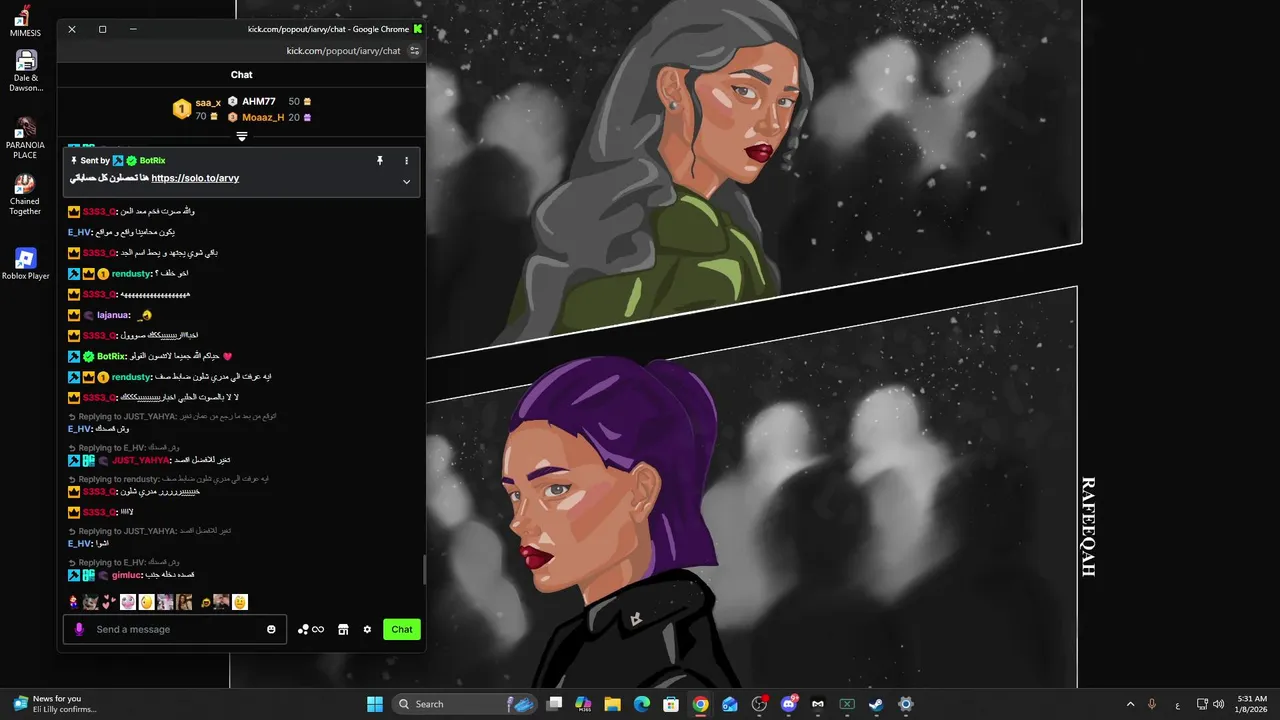The width and height of the screenshot is (1280, 720).
Task: Open the solo.to/arvy link
Action: pyautogui.click(x=195, y=178)
